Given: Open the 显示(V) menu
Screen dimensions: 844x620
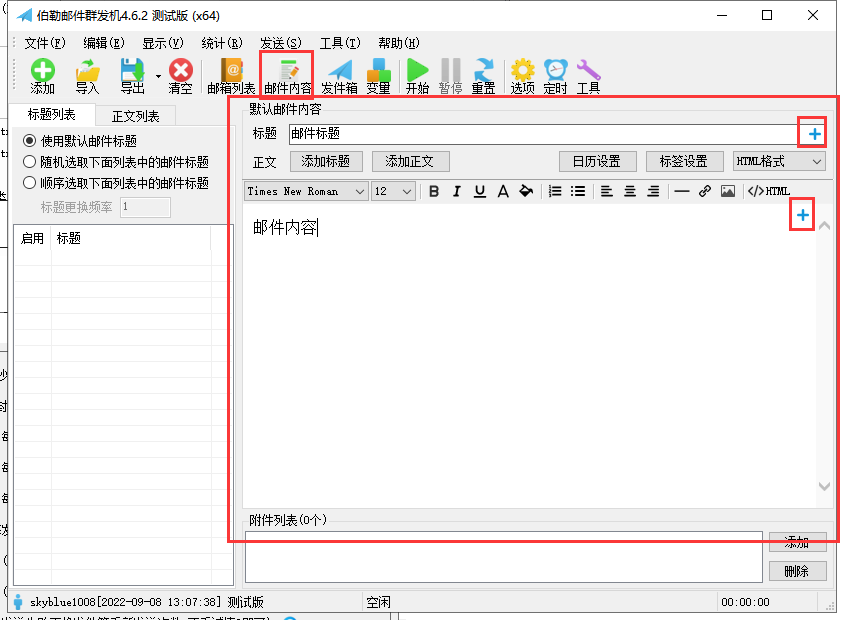Looking at the screenshot, I should click(163, 43).
